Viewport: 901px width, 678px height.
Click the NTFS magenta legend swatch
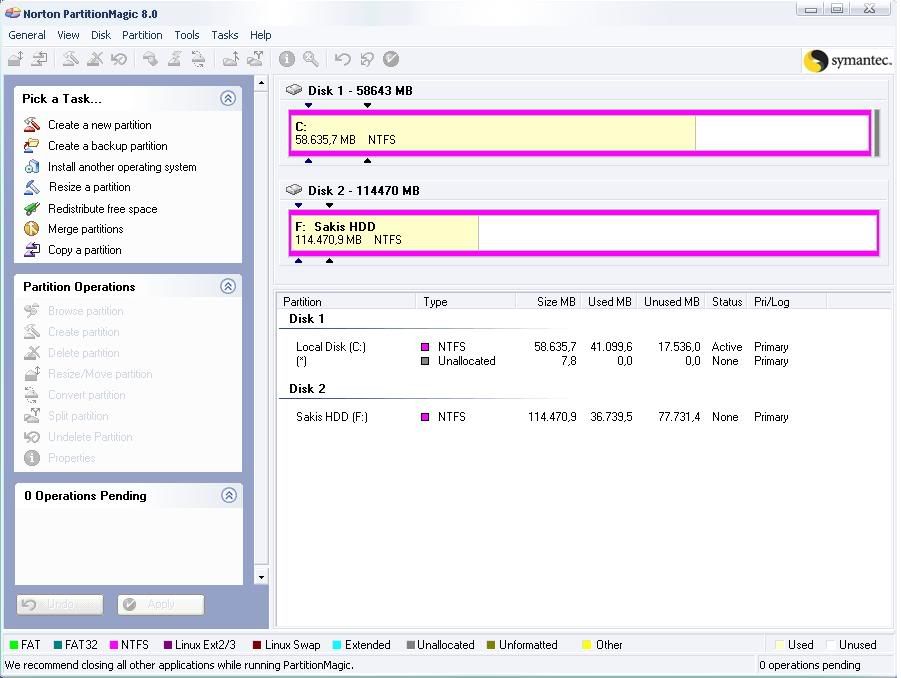(x=113, y=645)
